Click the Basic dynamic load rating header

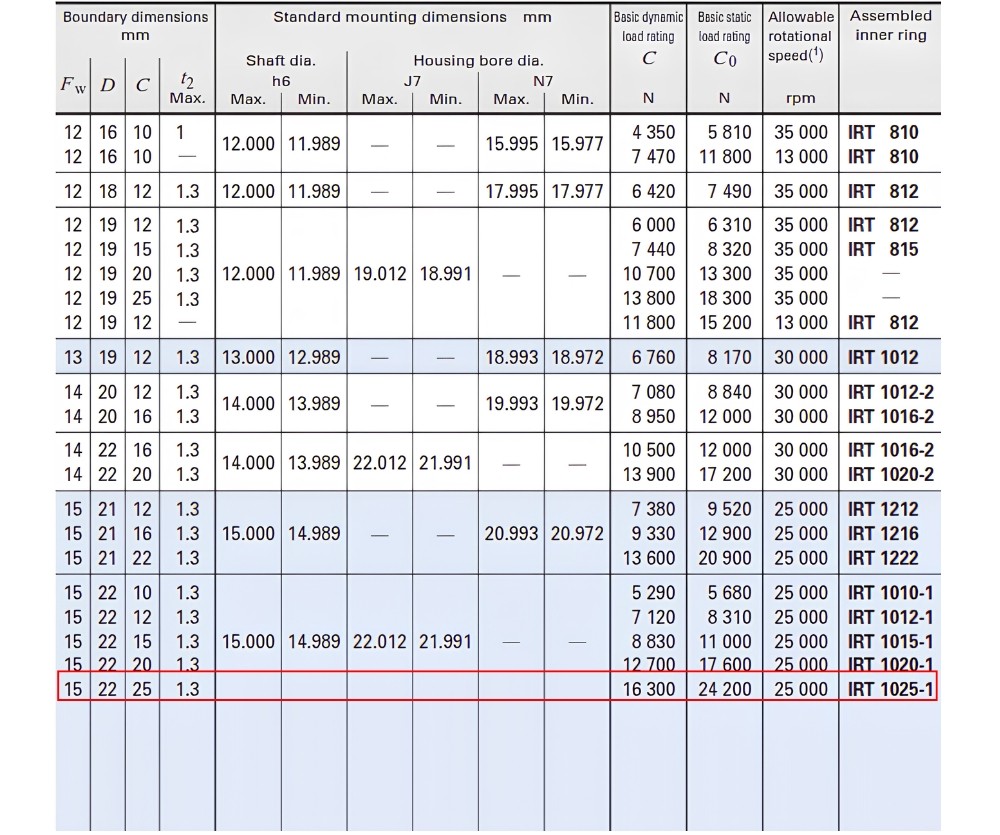click(x=648, y=38)
